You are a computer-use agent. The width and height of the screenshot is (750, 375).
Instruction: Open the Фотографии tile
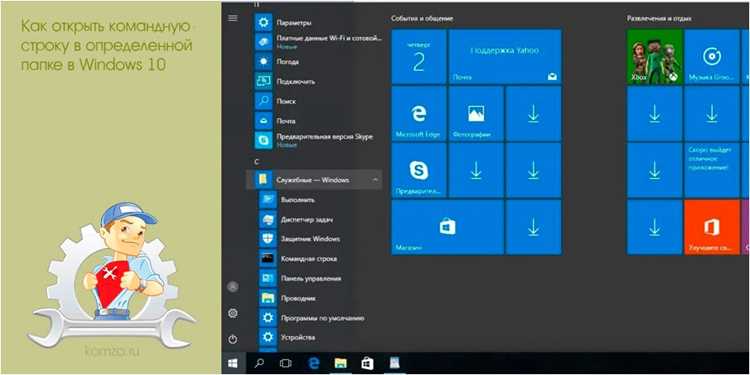pyautogui.click(x=476, y=114)
